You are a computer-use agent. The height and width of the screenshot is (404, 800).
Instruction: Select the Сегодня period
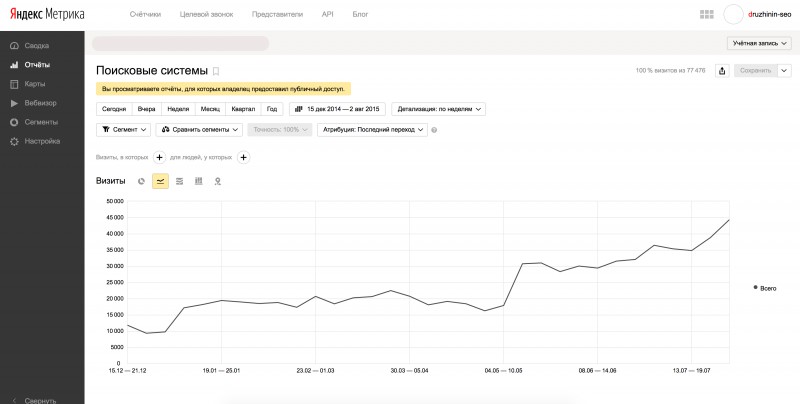114,109
